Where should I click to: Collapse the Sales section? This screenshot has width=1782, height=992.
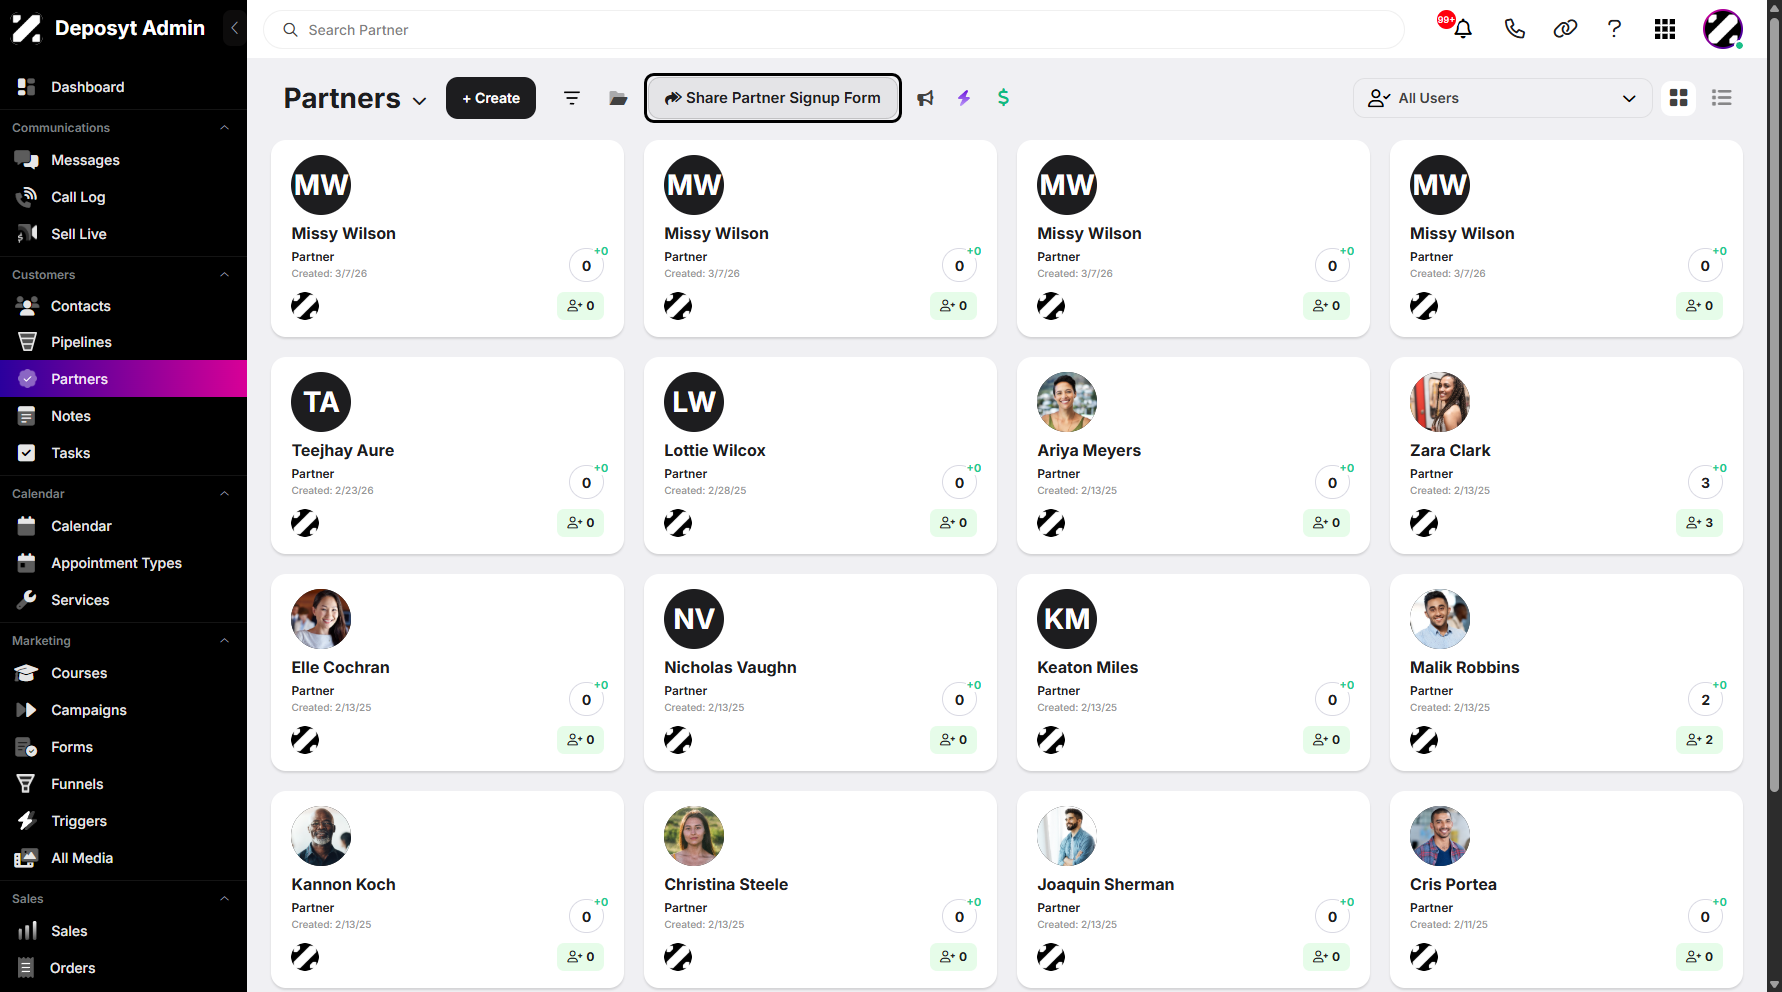(x=224, y=899)
